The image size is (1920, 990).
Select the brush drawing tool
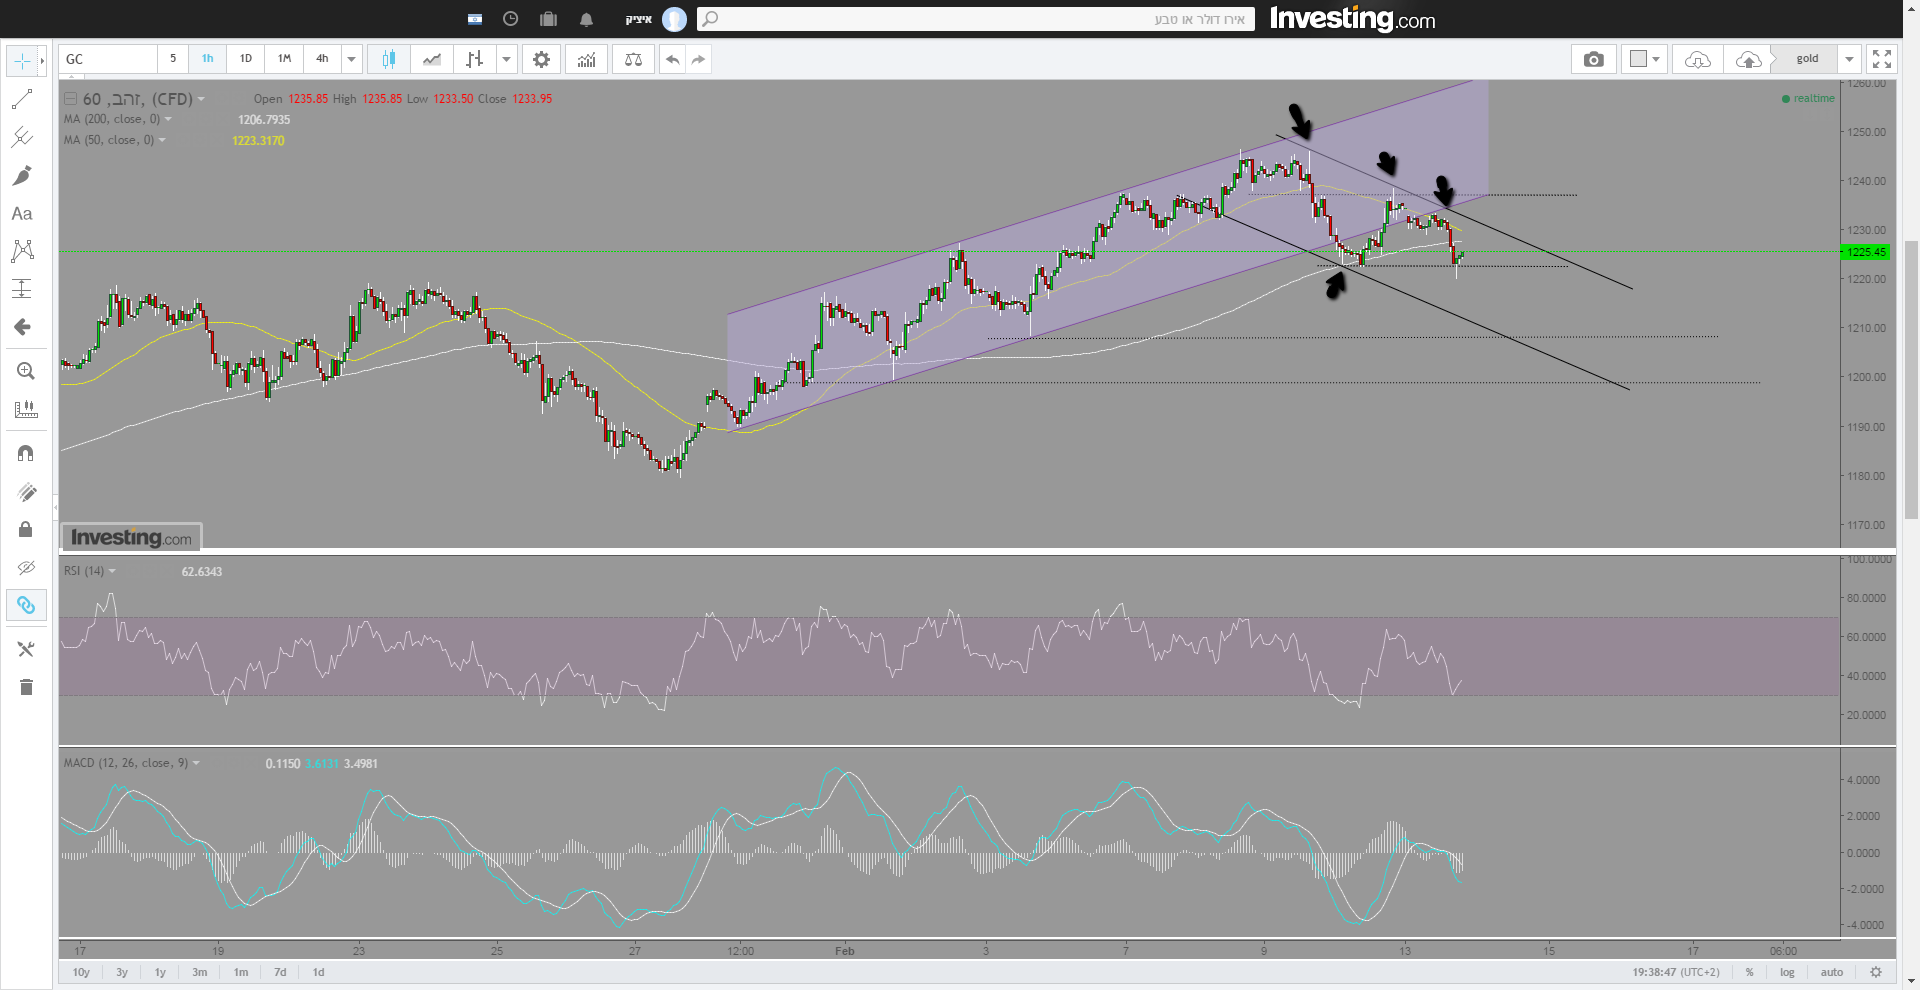click(22, 175)
